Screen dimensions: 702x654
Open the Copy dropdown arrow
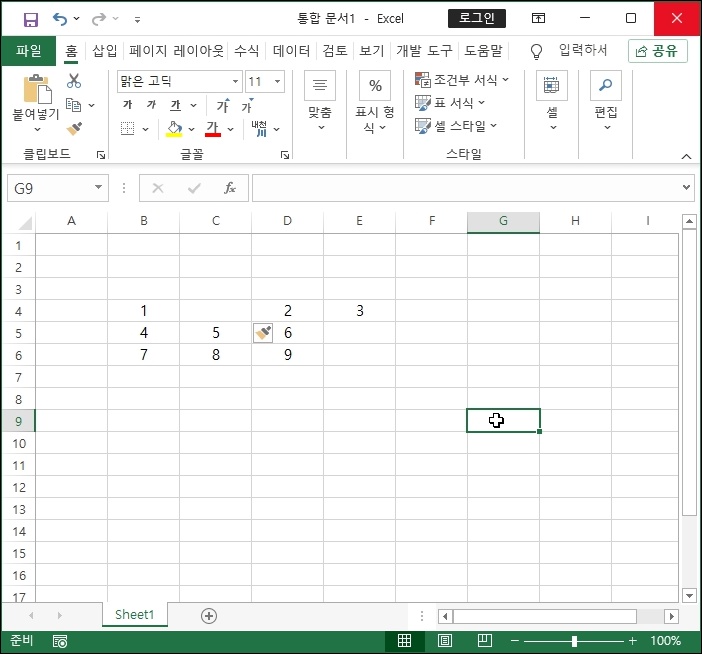(92, 106)
